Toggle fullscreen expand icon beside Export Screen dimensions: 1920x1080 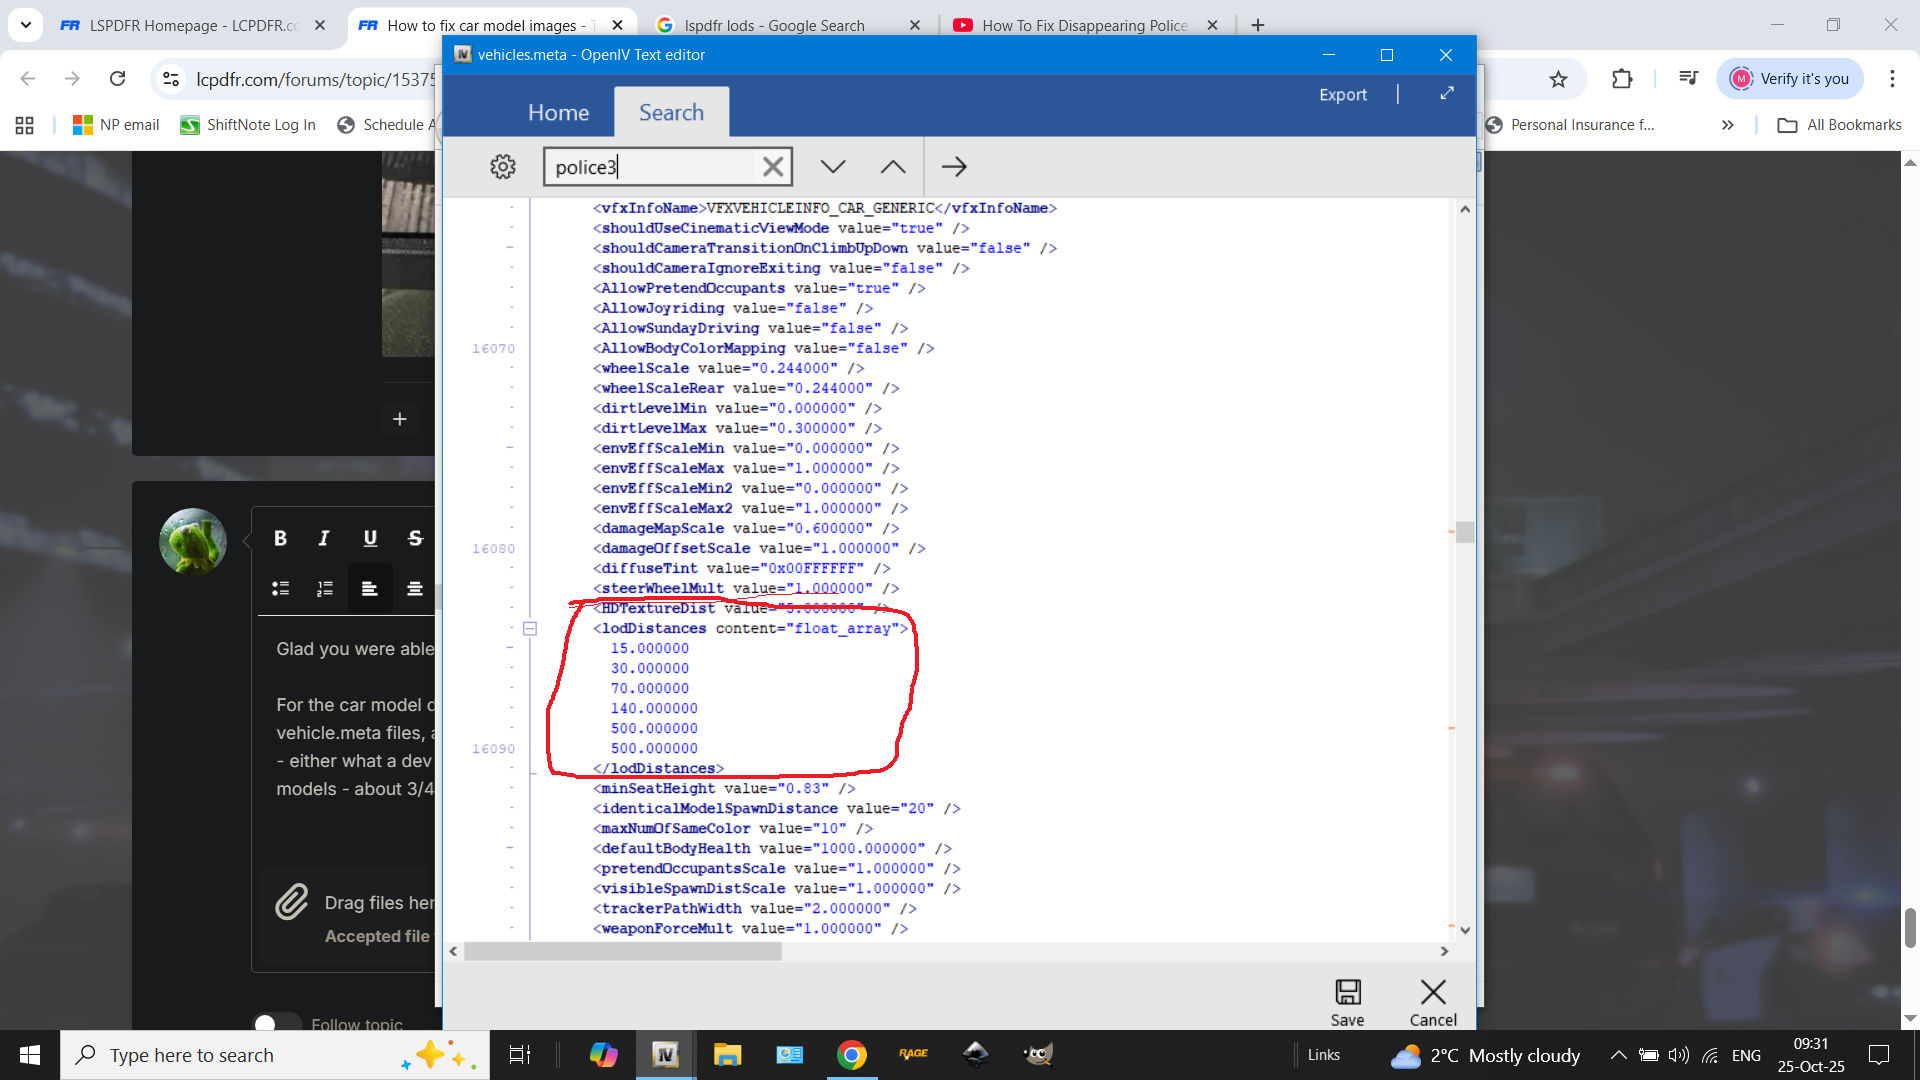(1447, 93)
